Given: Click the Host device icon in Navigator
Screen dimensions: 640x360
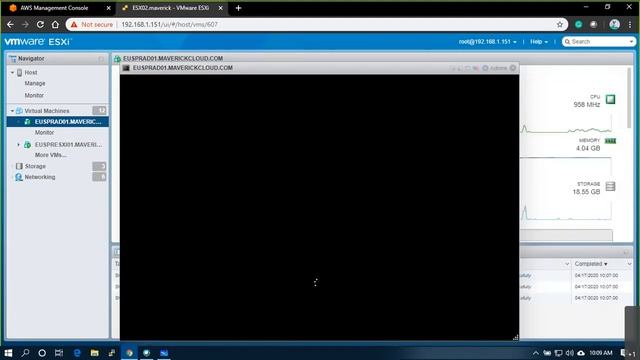Looking at the screenshot, I should pyautogui.click(x=19, y=73).
